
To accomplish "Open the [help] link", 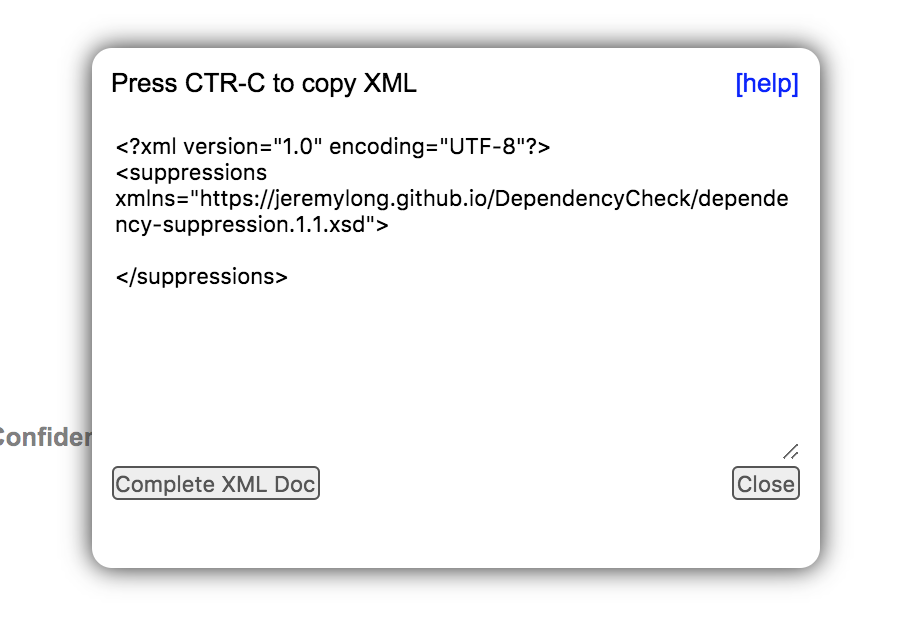I will (x=766, y=84).
